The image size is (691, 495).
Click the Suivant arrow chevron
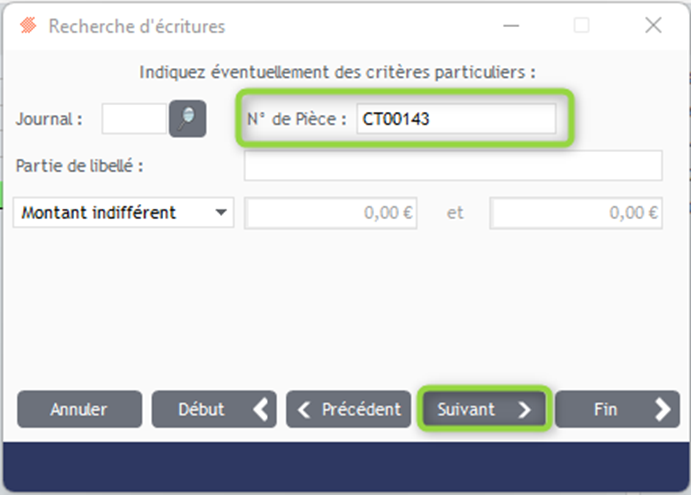[x=524, y=409]
